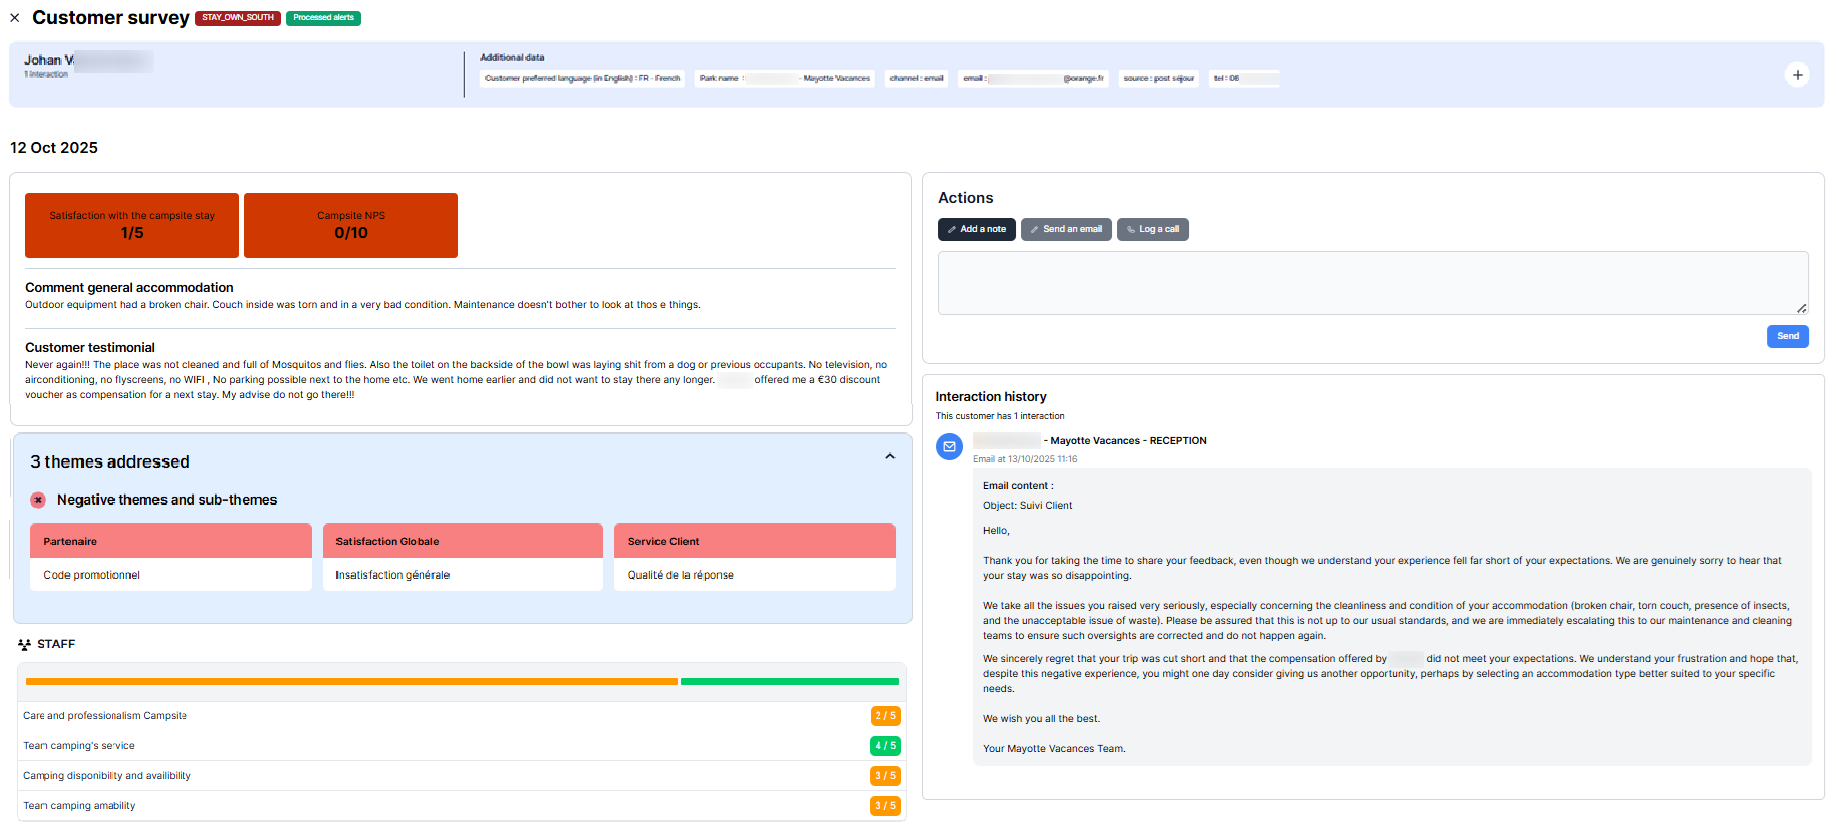
Task: Click the Processed alerts green badge
Action: (323, 18)
